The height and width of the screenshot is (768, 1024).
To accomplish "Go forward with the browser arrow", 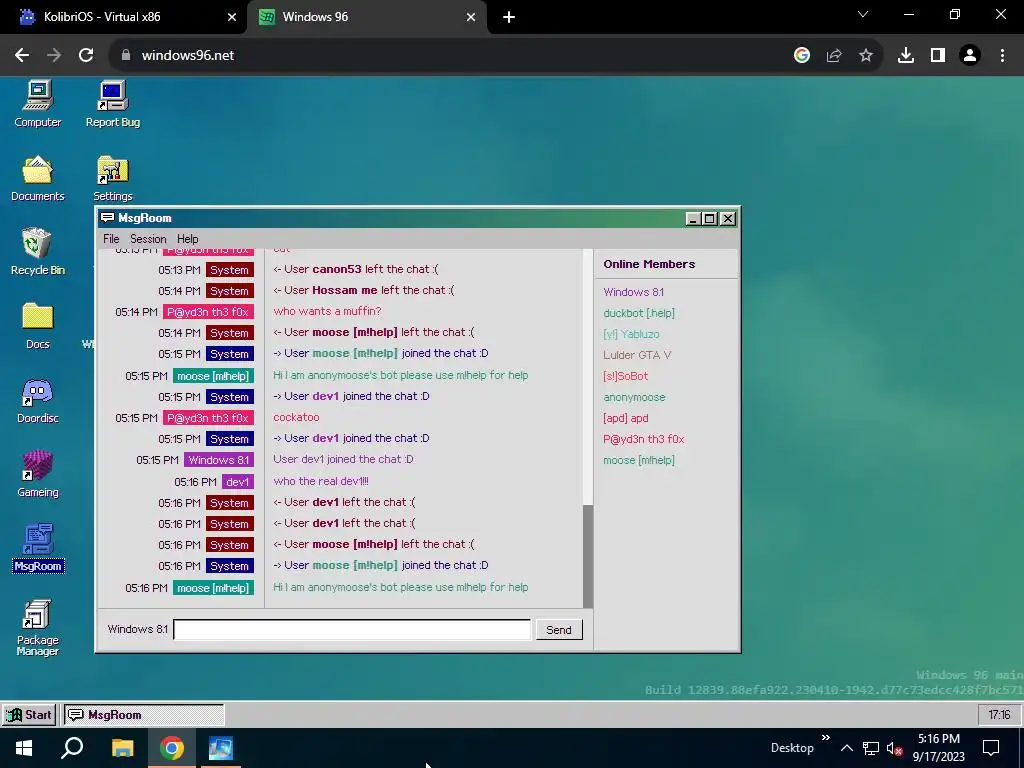I will pyautogui.click(x=54, y=55).
